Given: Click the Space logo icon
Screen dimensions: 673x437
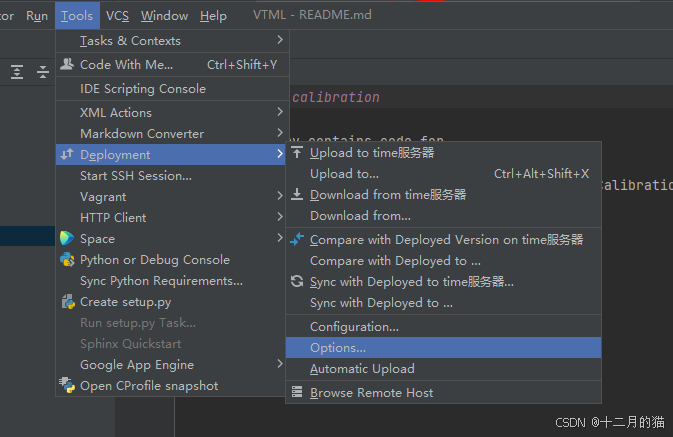Looking at the screenshot, I should (67, 238).
